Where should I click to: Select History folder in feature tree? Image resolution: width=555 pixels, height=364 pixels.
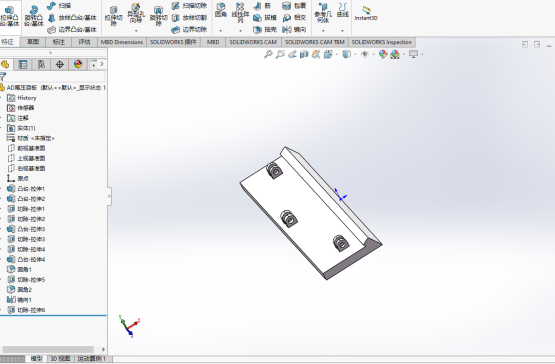22,98
